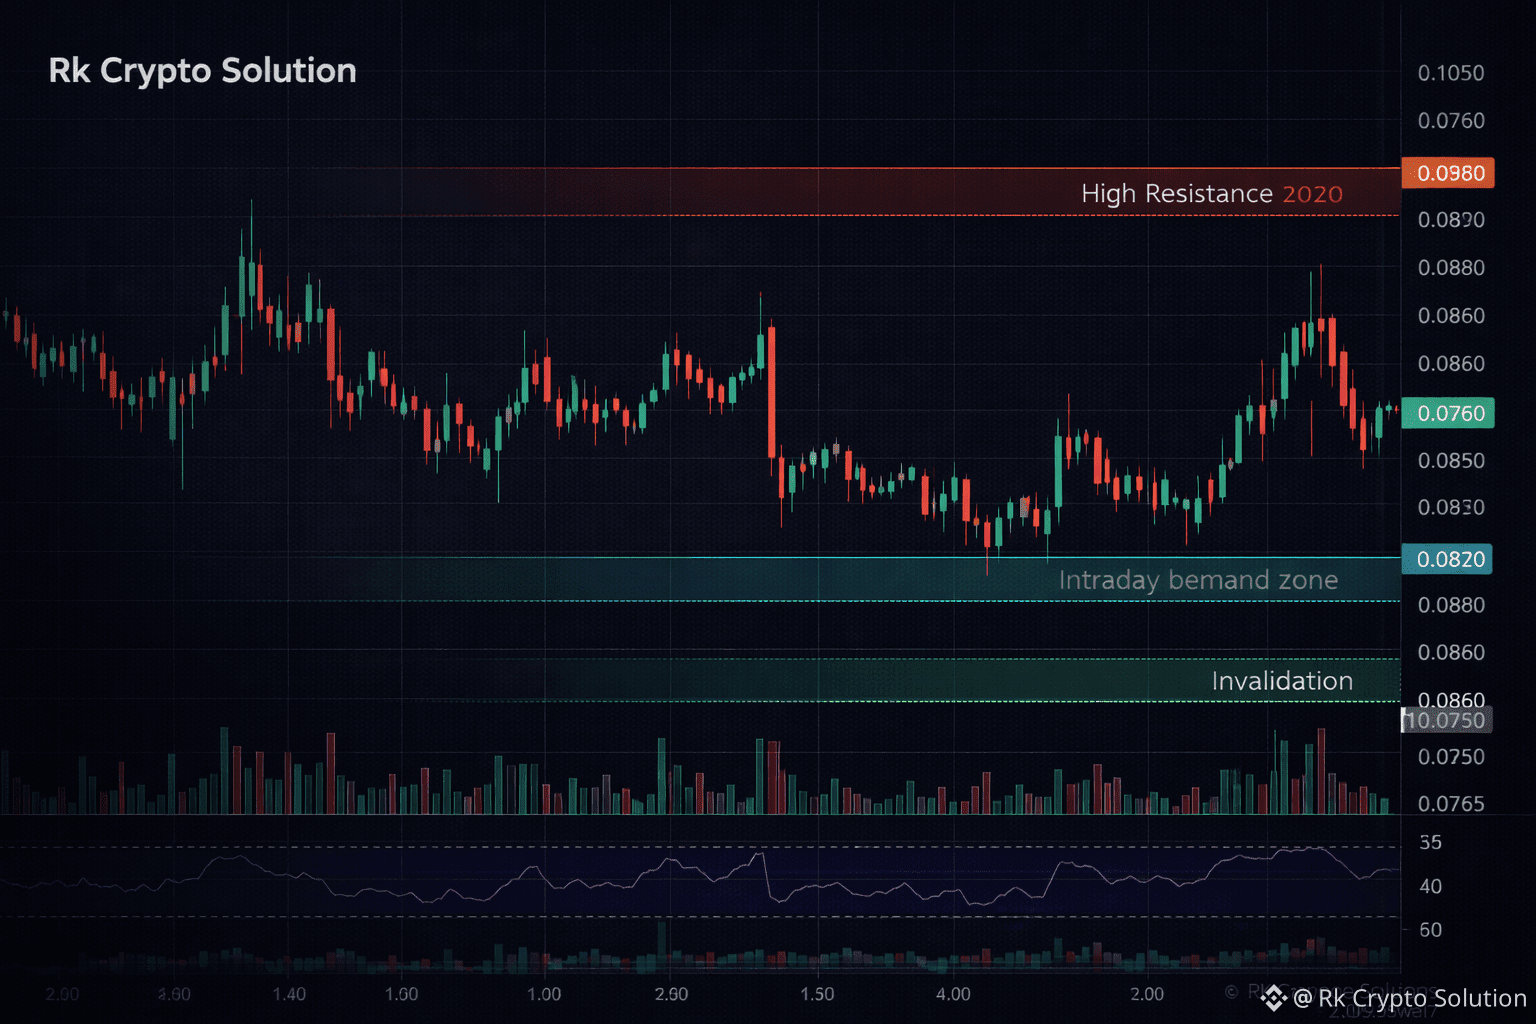Click the grey 10.0750 price tag
Viewport: 1536px width, 1024px height.
pyautogui.click(x=1446, y=720)
